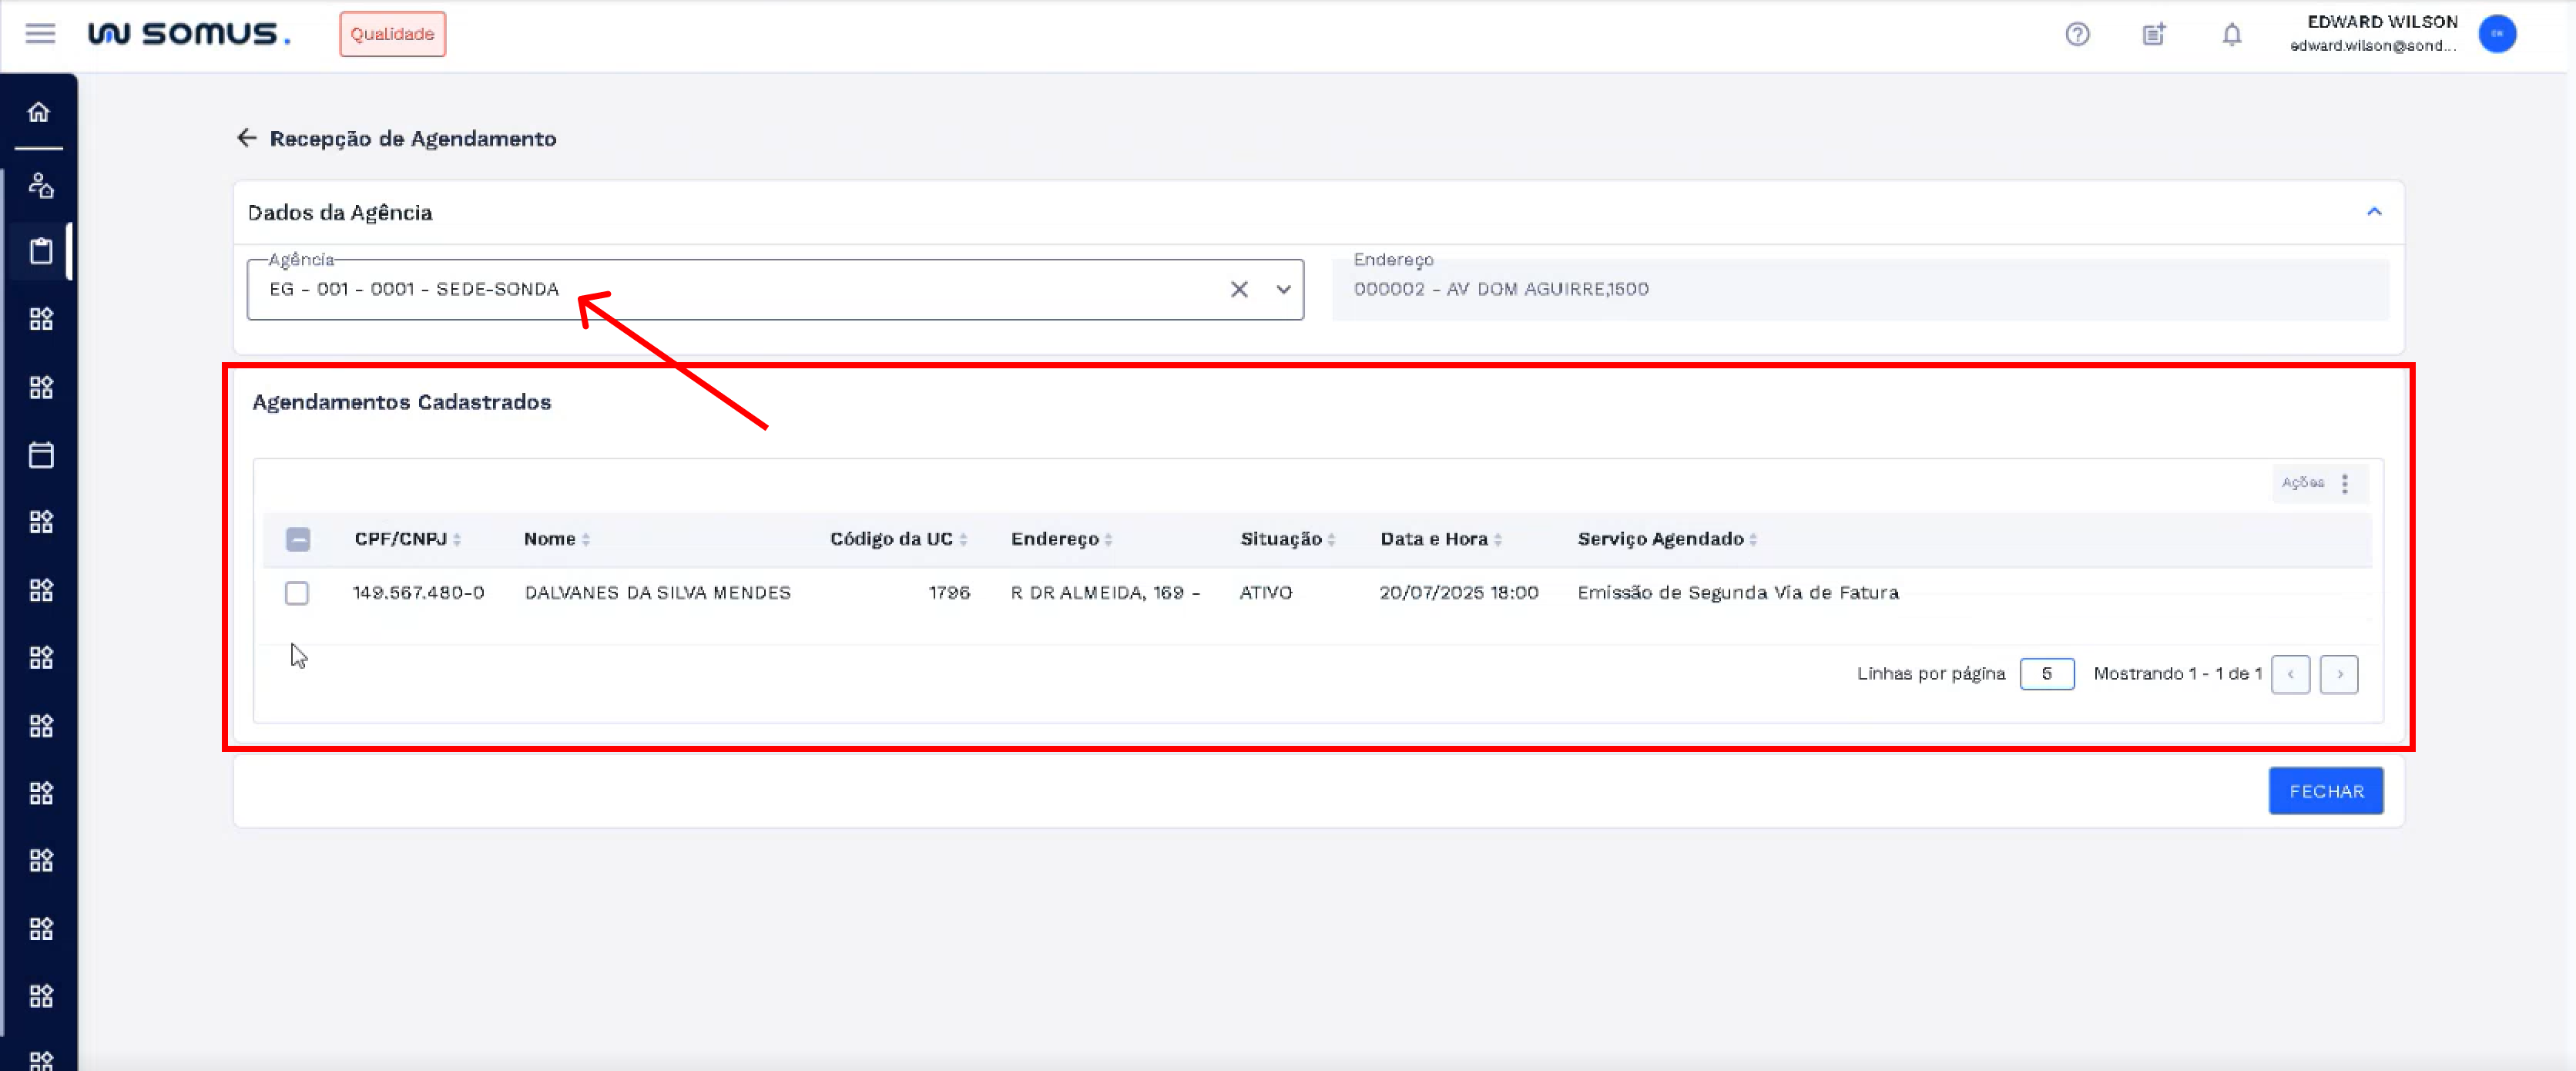The image size is (2576, 1071).
Task: Open the Ações three-dot menu
Action: [2344, 483]
